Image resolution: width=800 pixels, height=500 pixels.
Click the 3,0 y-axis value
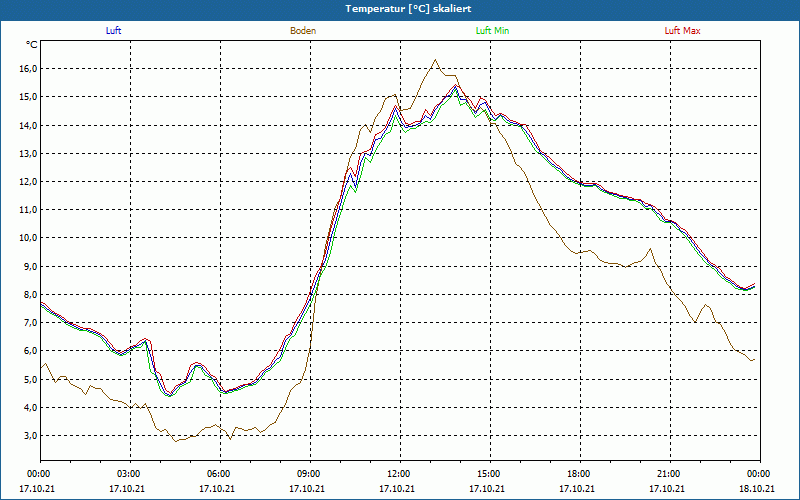tap(31, 435)
